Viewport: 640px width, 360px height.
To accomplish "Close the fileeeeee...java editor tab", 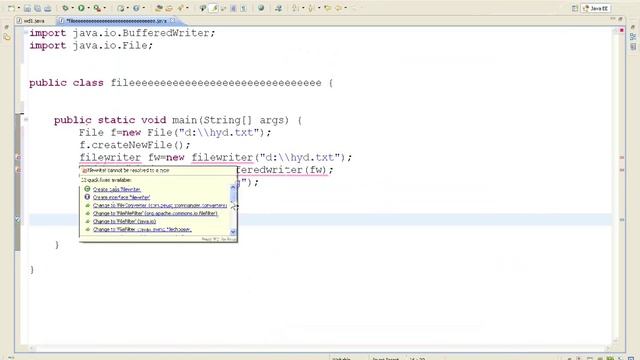I will coord(172,20).
